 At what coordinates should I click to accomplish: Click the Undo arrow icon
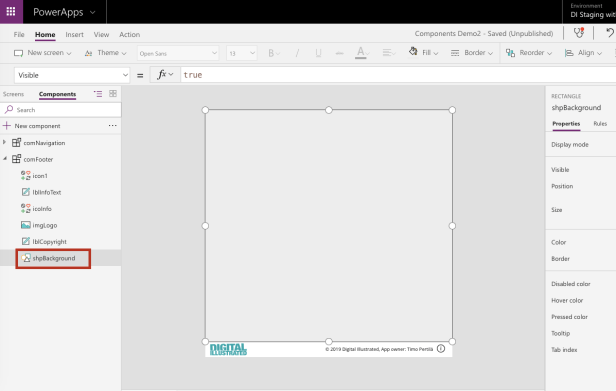(610, 33)
